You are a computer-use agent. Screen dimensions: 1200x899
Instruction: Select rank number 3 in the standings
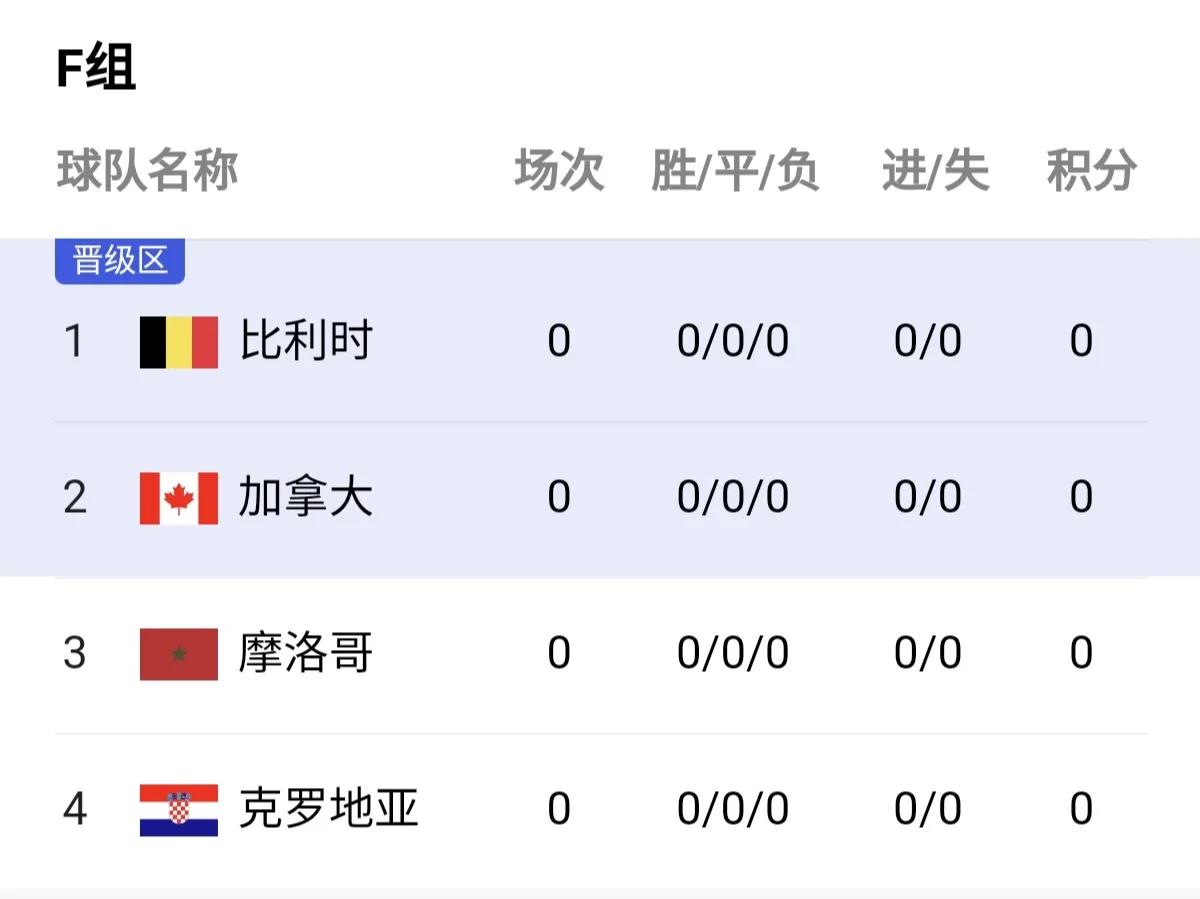pyautogui.click(x=75, y=654)
